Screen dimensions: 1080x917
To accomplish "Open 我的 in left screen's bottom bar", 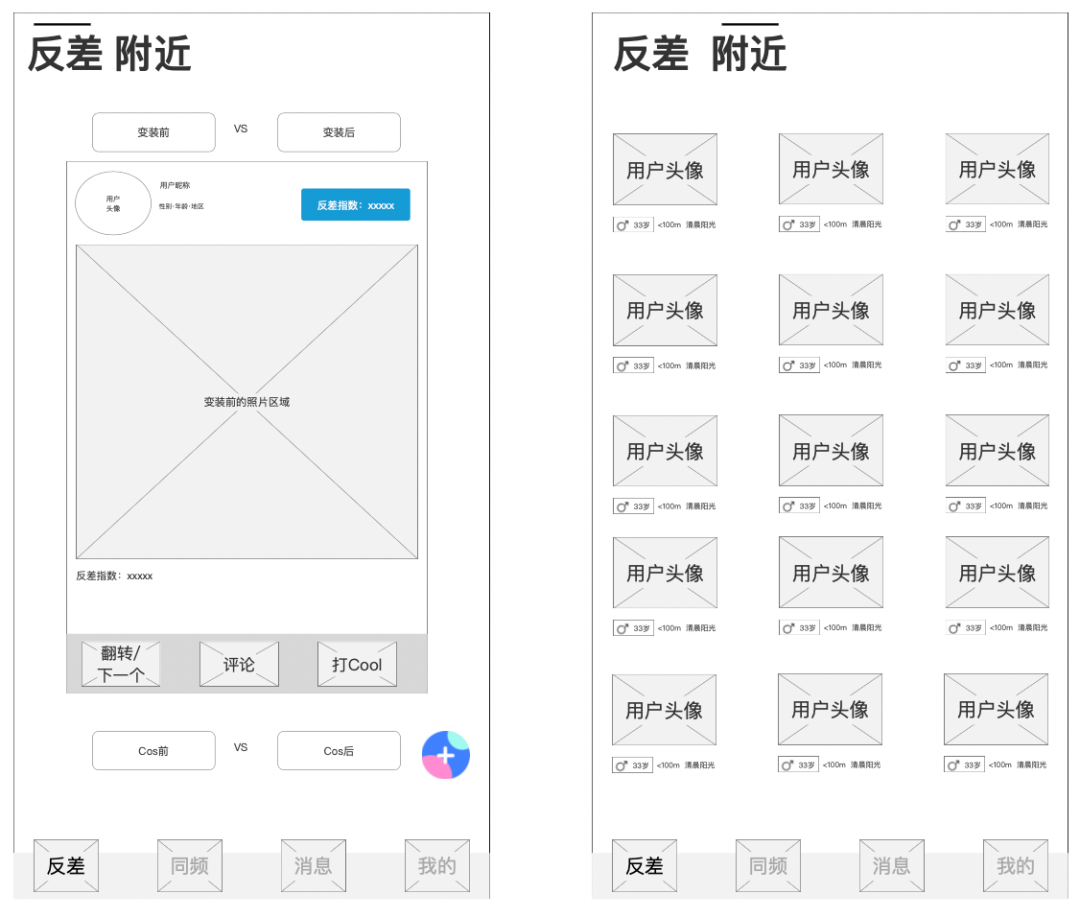I will click(437, 865).
